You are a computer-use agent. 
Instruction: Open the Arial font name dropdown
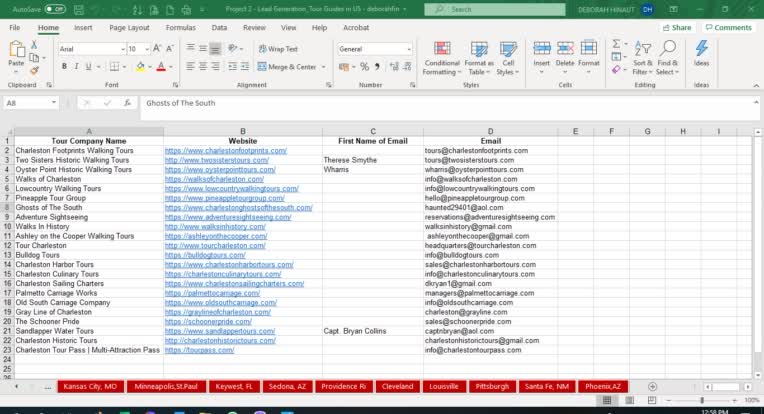point(123,49)
